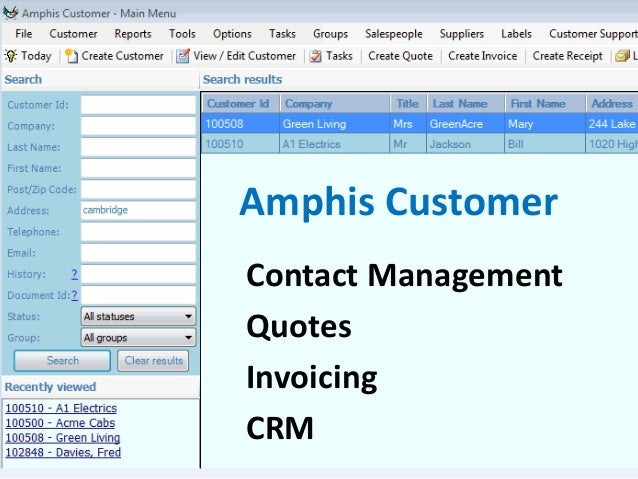Focus the Telephone search field
This screenshot has height=479, width=638.
pos(138,232)
